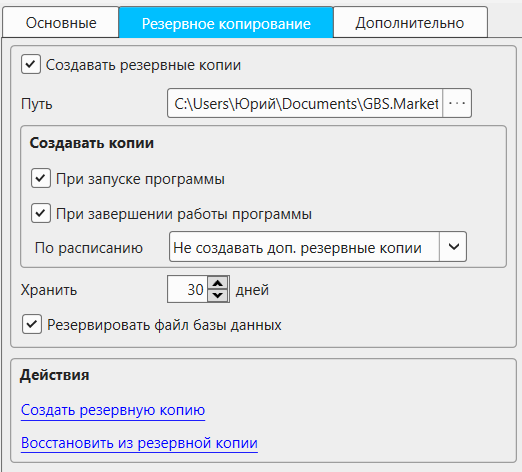The width and height of the screenshot is (522, 472).
Task: Click Восстановить из резервной копии link
Action: coord(139,443)
